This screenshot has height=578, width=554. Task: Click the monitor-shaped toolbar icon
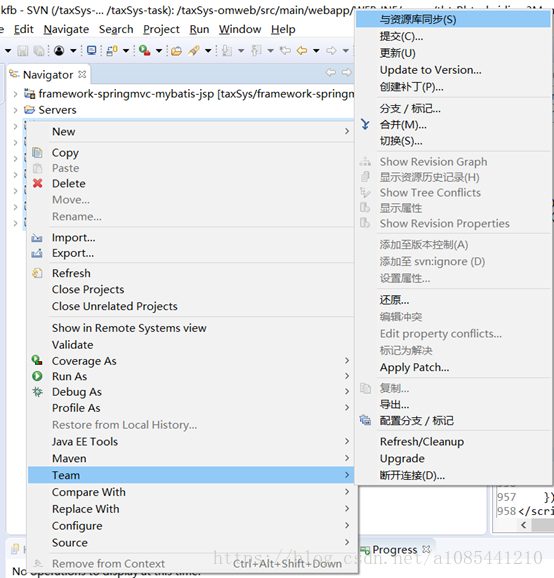[x=91, y=50]
